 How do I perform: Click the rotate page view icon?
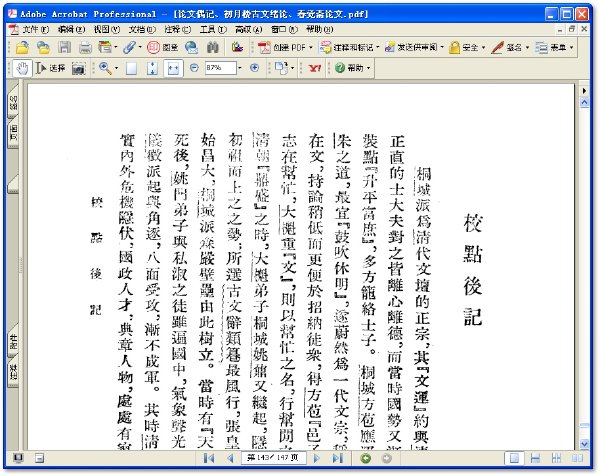pos(282,68)
